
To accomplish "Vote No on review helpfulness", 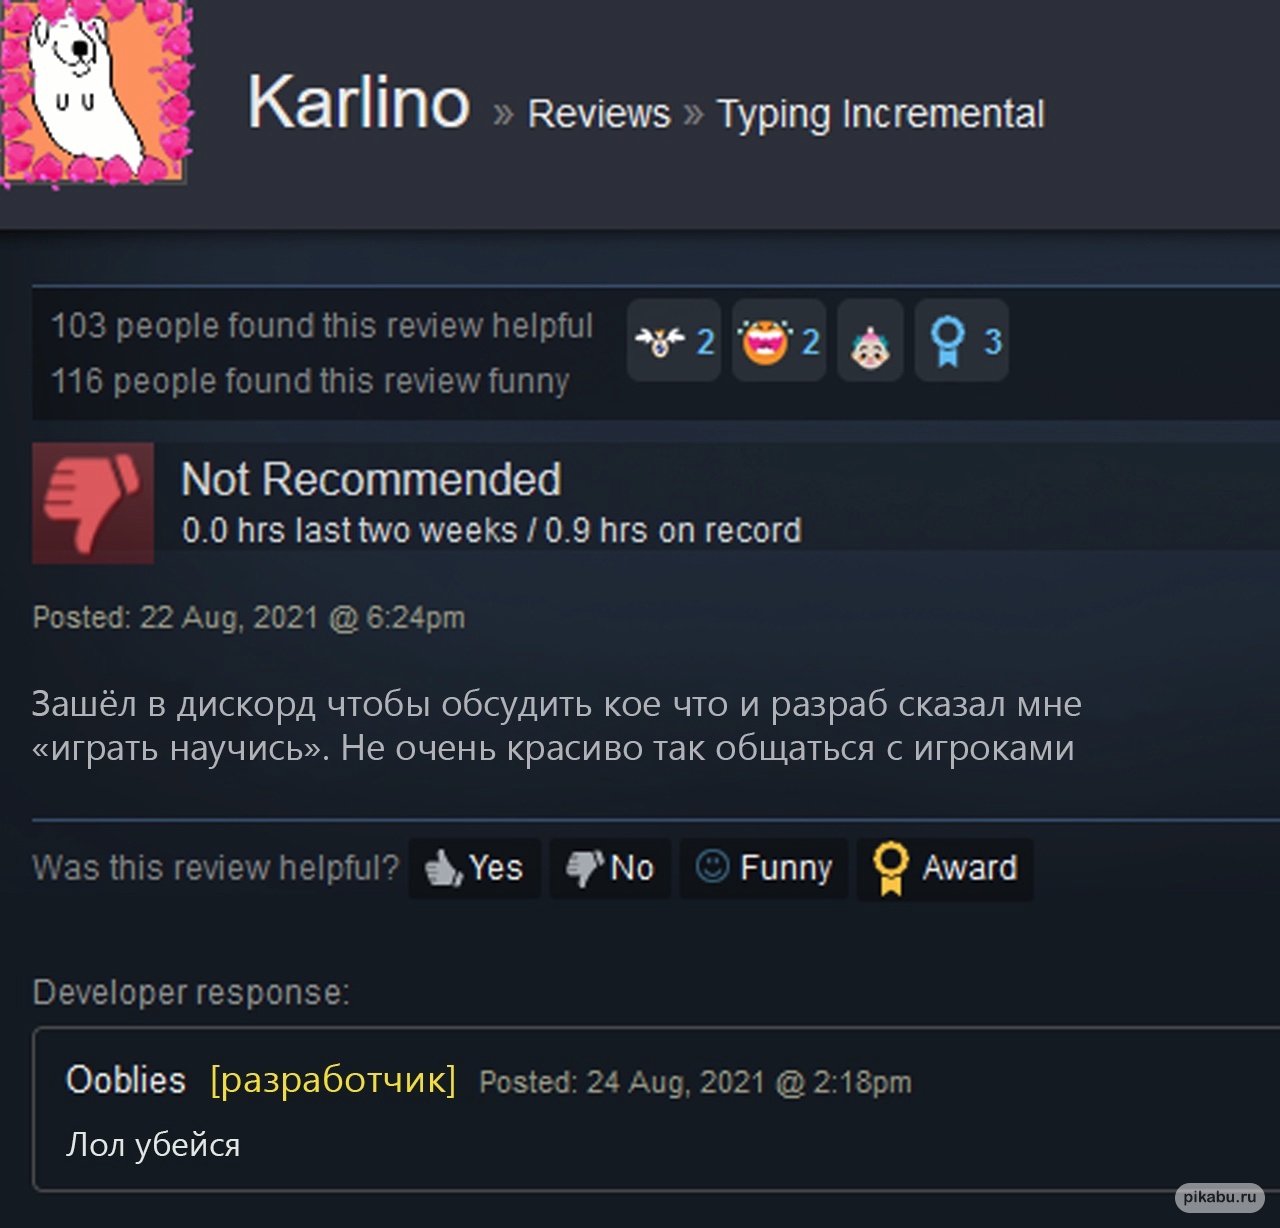I will point(610,868).
